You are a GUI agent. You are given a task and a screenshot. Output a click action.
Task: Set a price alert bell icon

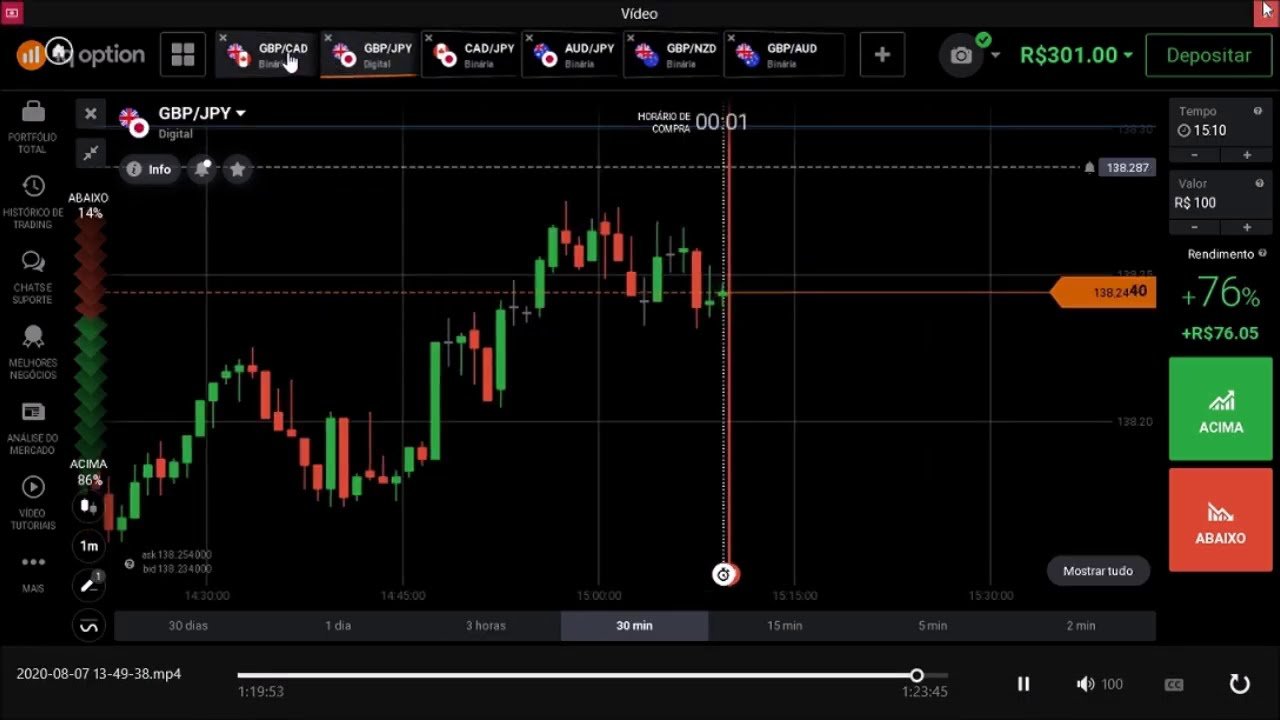pyautogui.click(x=202, y=169)
